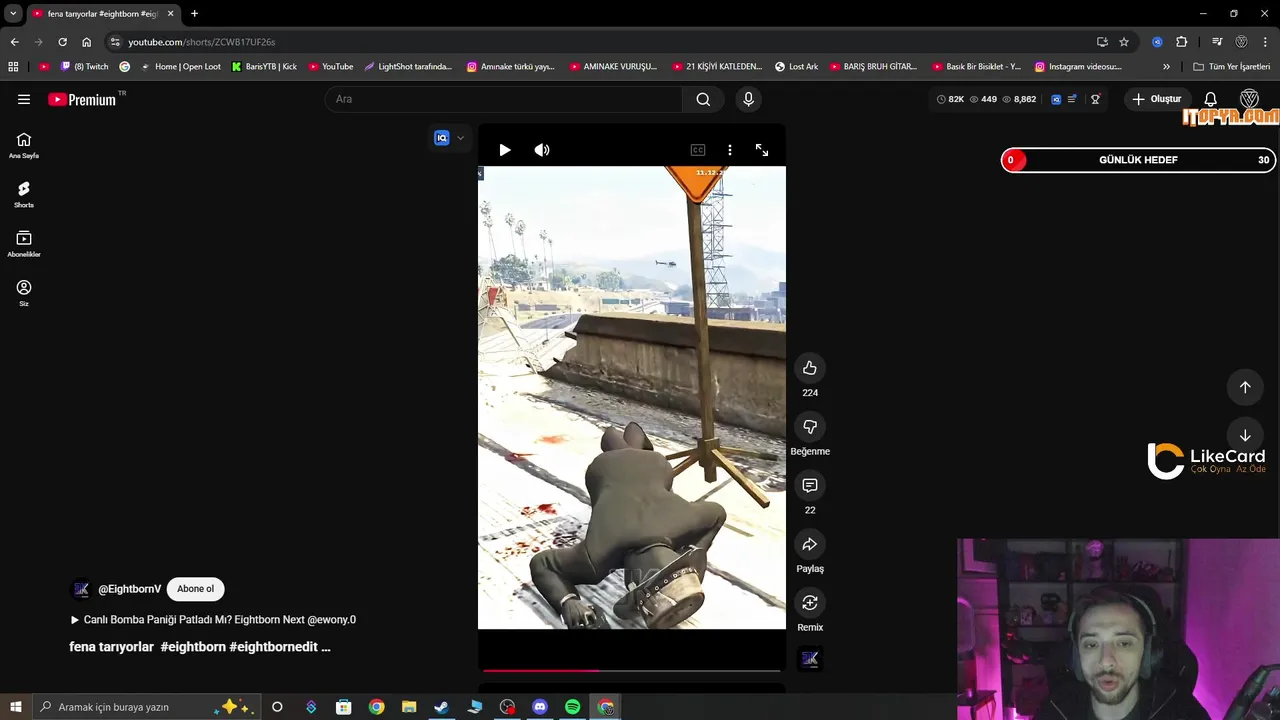
Task: Open the Instagram videosu bookmark
Action: pos(1078,67)
